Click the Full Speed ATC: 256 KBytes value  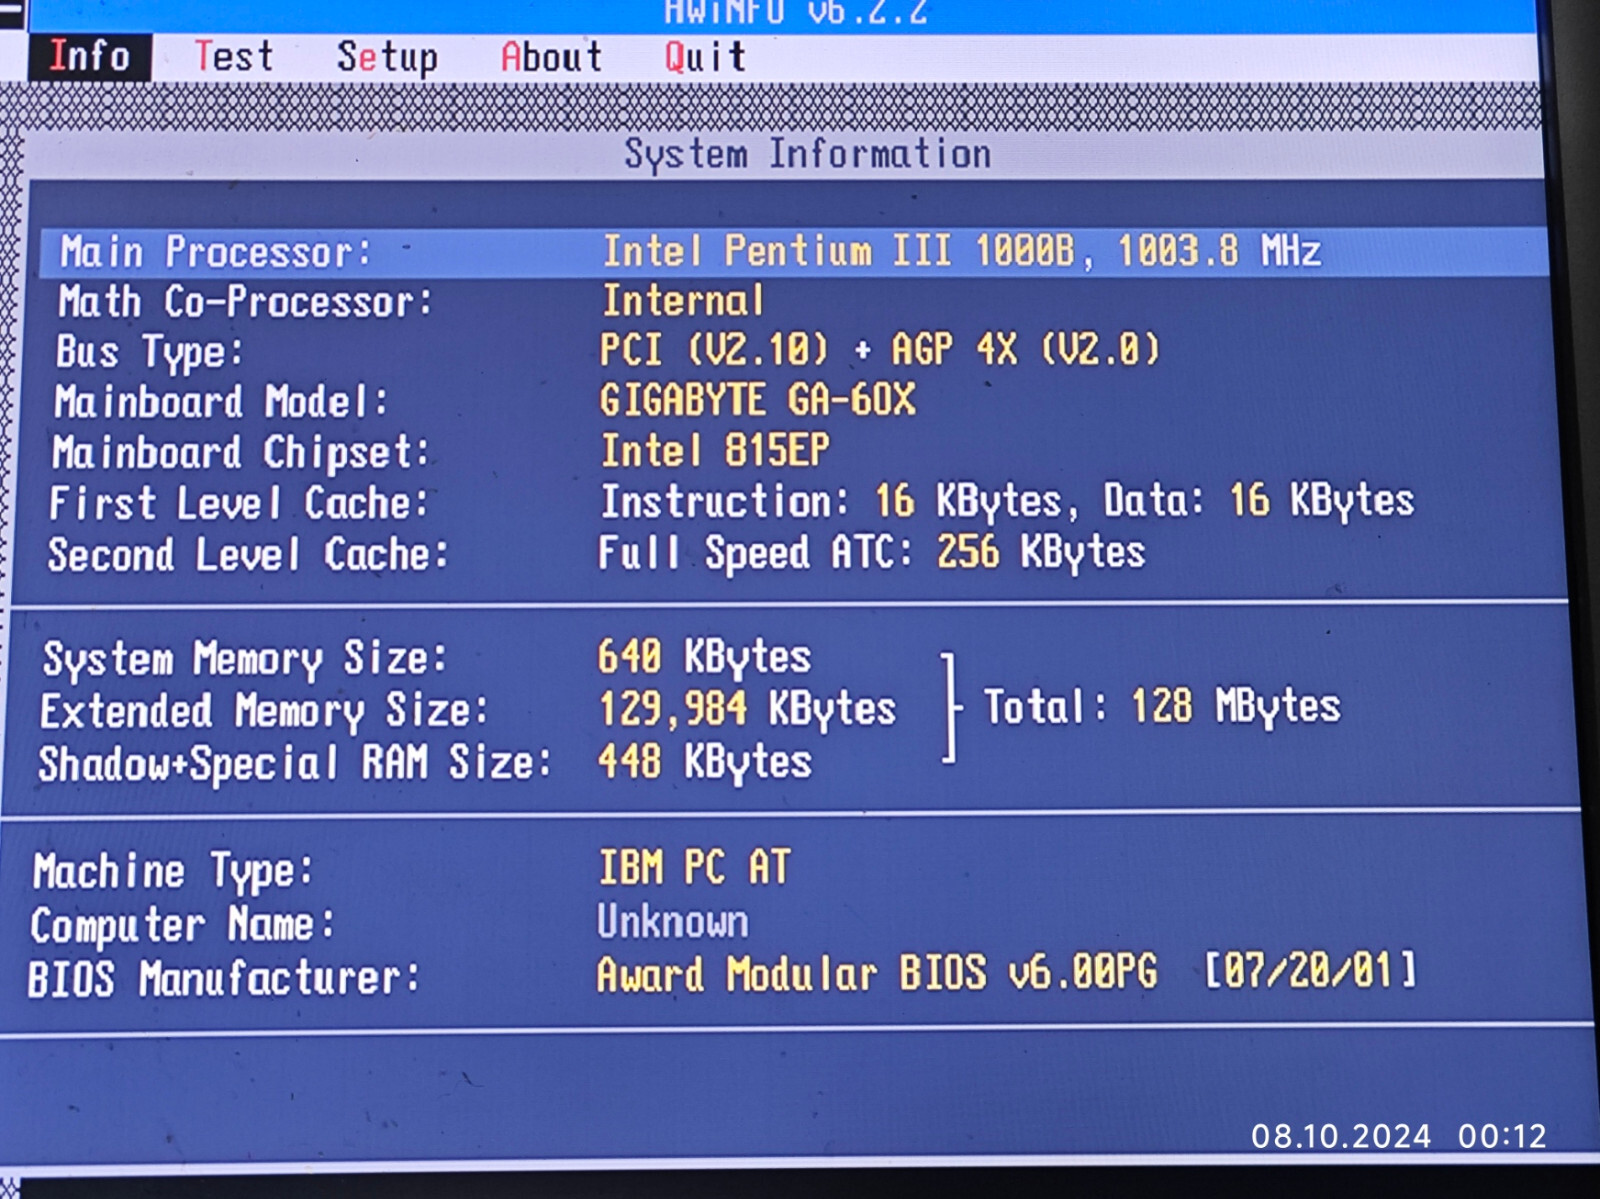871,552
